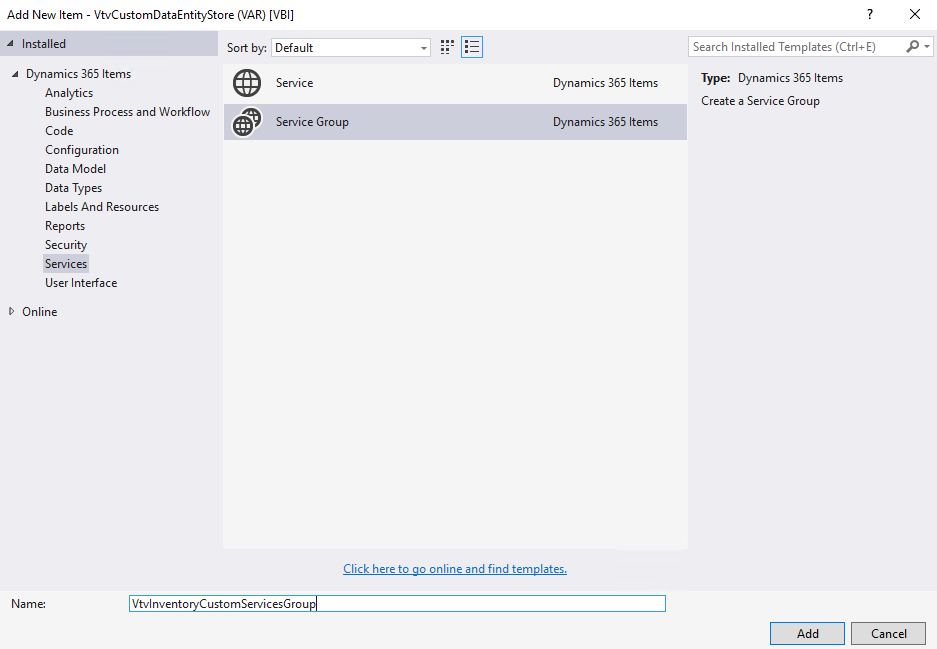937x649 pixels.
Task: Click the Installed header label
Action: (x=44, y=44)
